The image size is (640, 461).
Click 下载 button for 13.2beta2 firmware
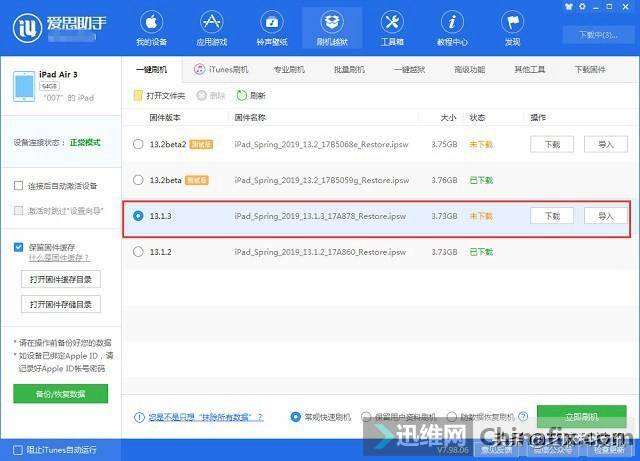[x=552, y=144]
